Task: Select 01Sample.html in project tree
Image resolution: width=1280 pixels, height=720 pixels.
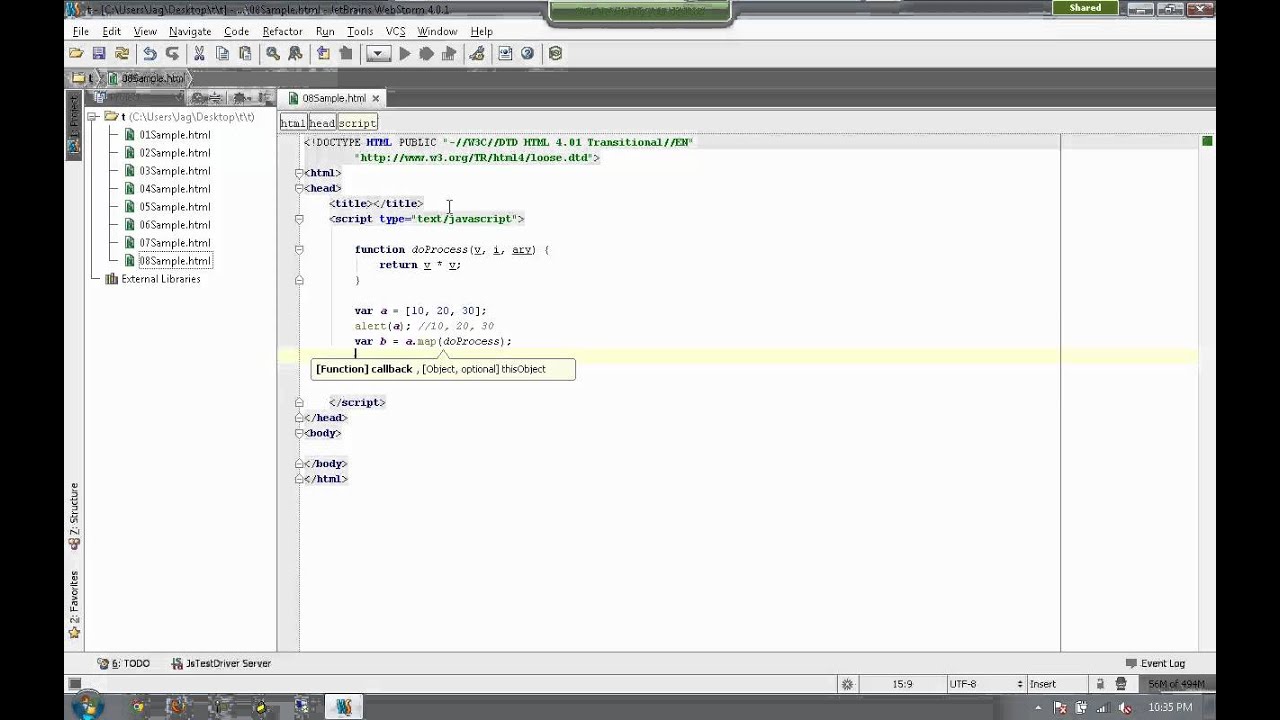Action: coord(175,135)
